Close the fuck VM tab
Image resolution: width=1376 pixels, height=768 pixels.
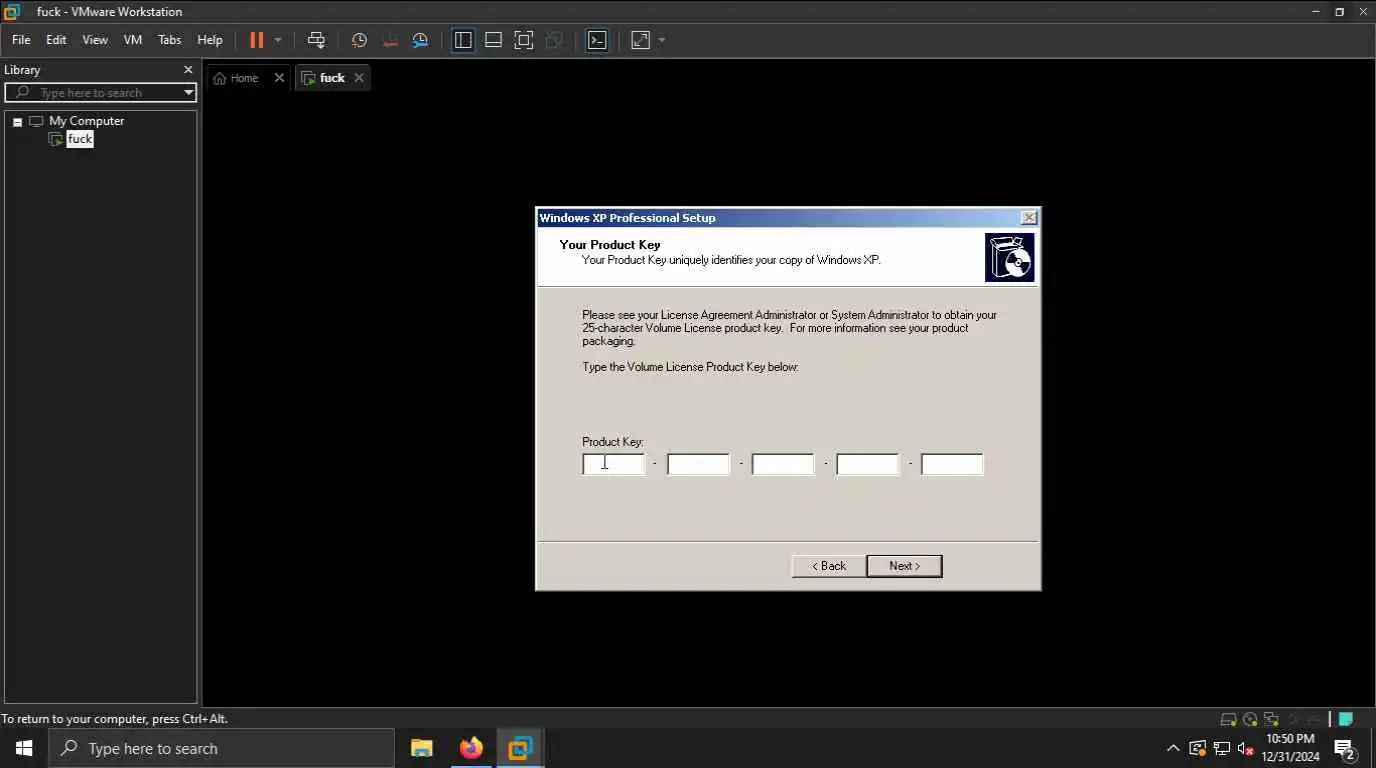[360, 78]
